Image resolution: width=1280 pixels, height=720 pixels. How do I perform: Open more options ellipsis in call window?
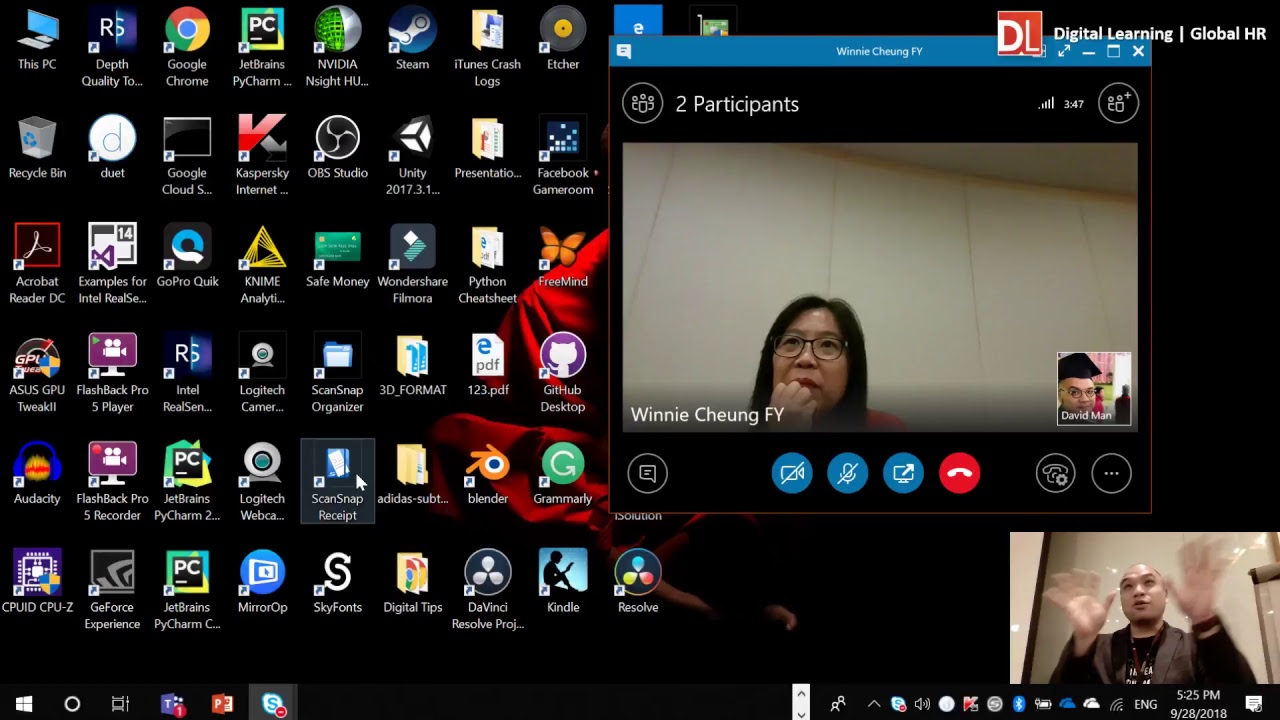click(1111, 473)
